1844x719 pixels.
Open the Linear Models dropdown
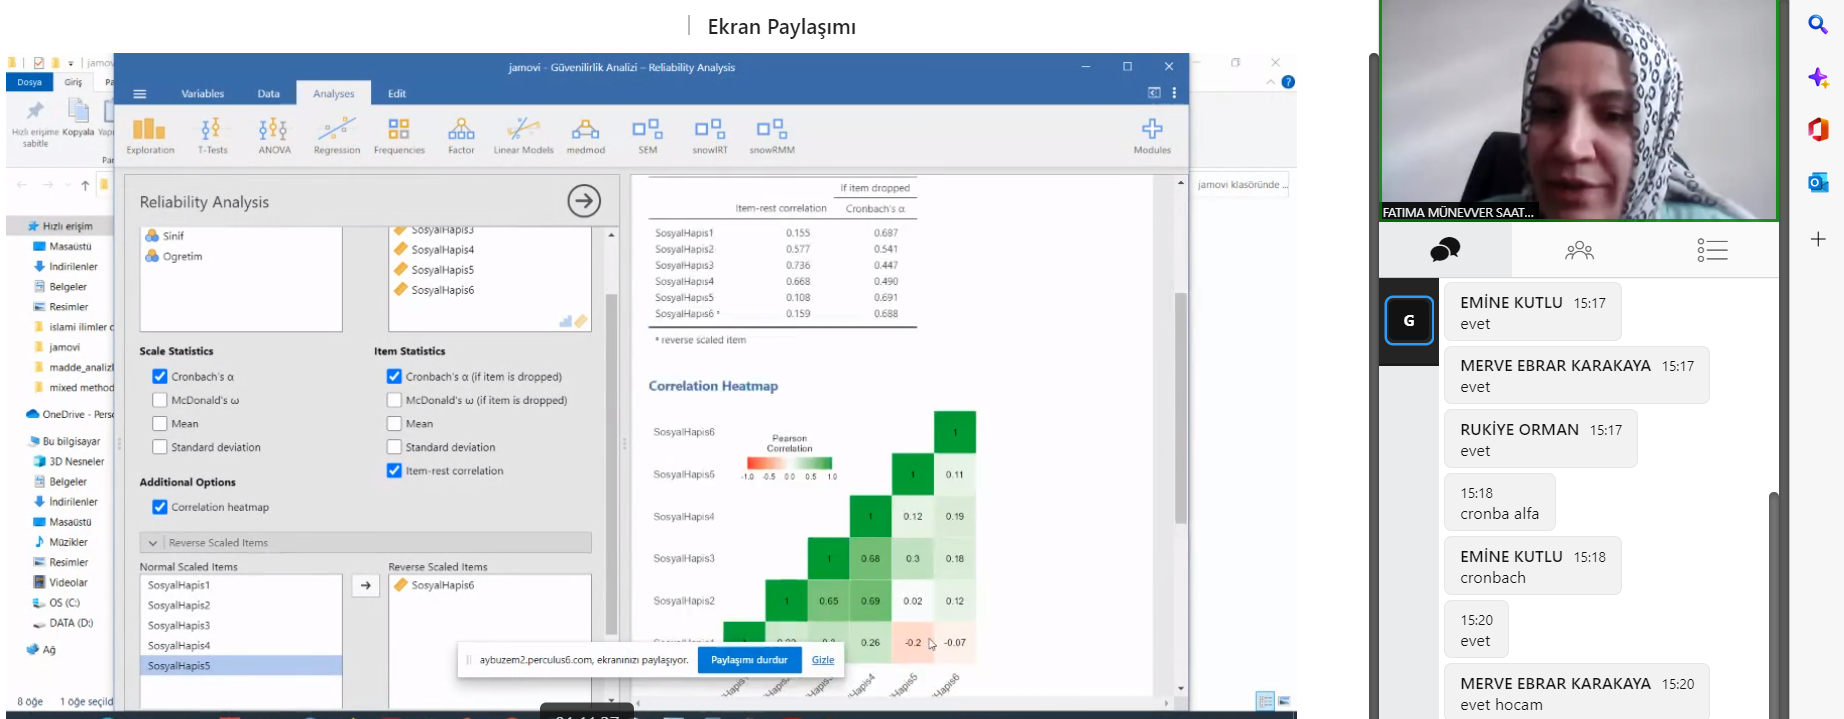point(523,135)
